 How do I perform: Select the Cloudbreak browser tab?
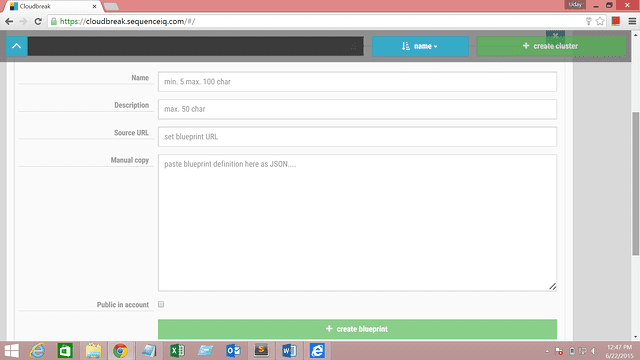(53, 6)
